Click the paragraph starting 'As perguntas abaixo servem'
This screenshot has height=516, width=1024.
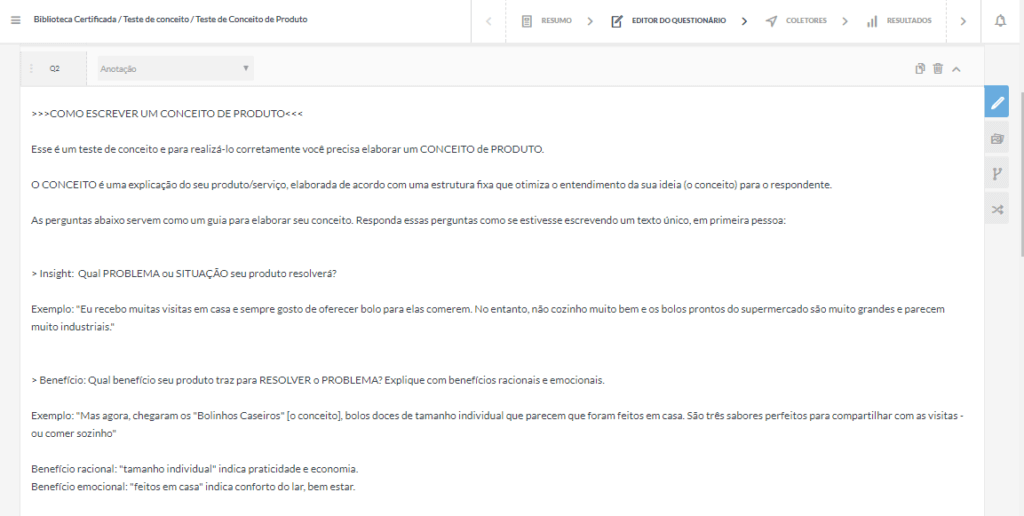(x=408, y=220)
